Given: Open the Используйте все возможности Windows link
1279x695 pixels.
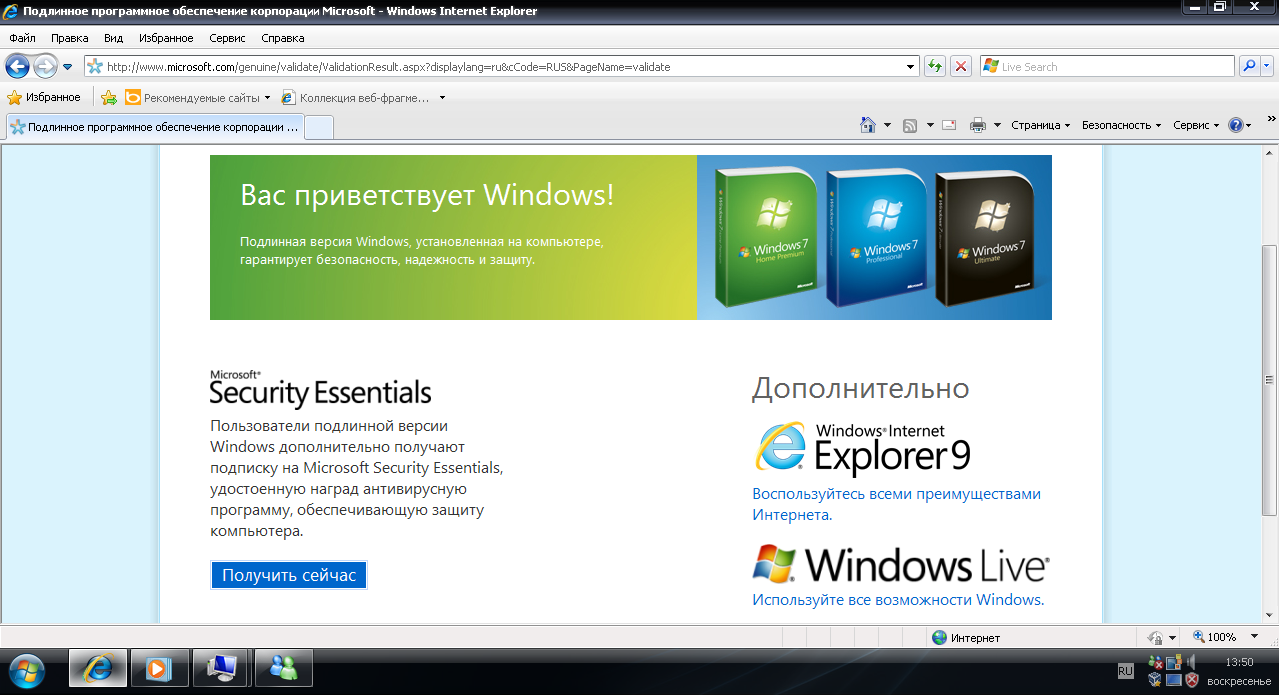Looking at the screenshot, I should point(898,600).
